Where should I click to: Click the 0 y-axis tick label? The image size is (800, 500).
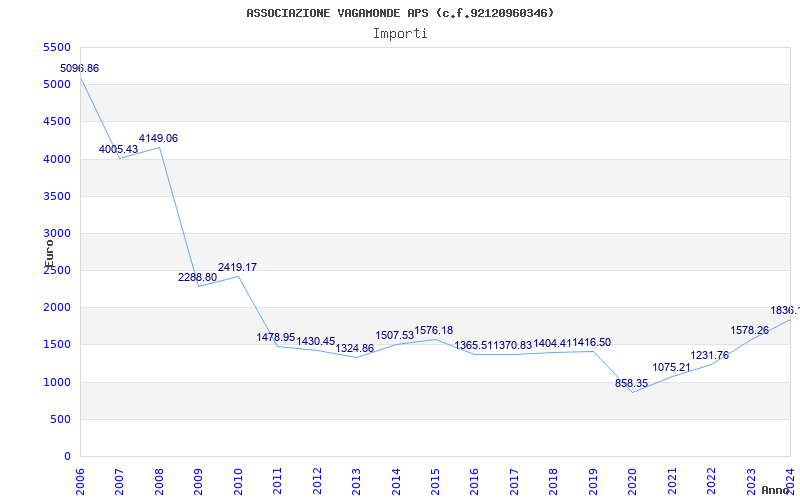67,457
